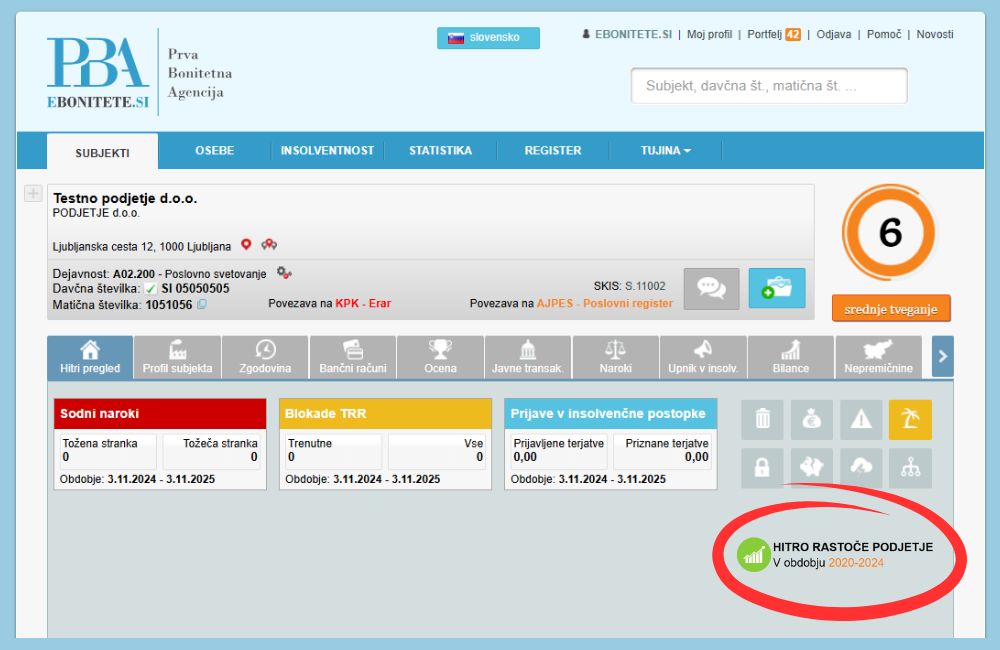The height and width of the screenshot is (650, 1000).
Task: Click the warning triangle status icon
Action: click(x=861, y=420)
